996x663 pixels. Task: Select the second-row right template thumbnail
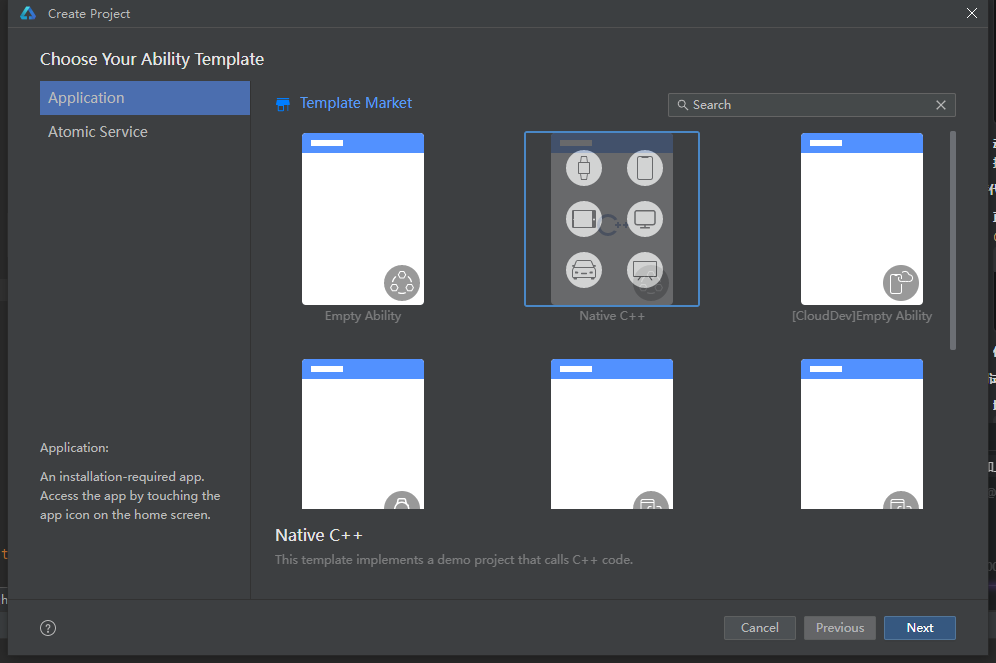click(x=862, y=434)
